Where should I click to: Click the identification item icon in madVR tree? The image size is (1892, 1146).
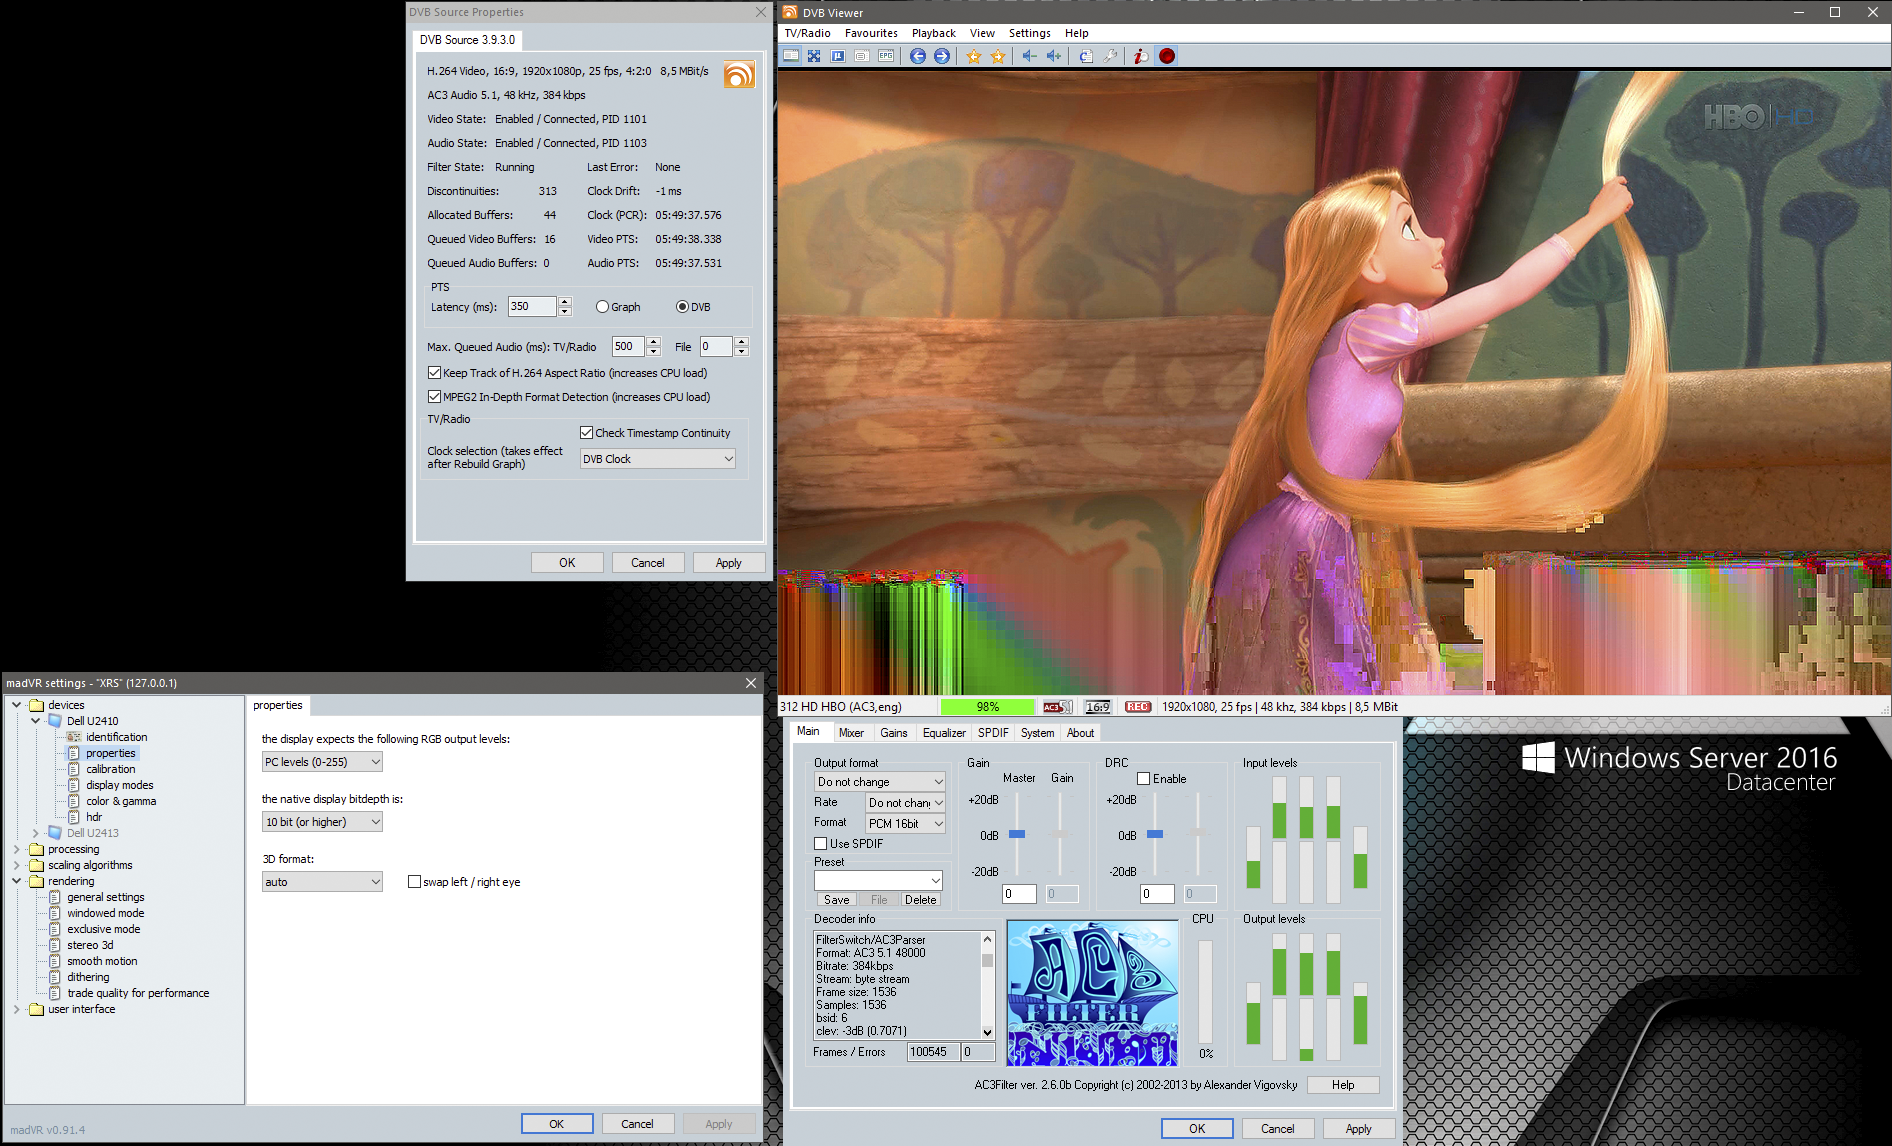pyautogui.click(x=74, y=737)
